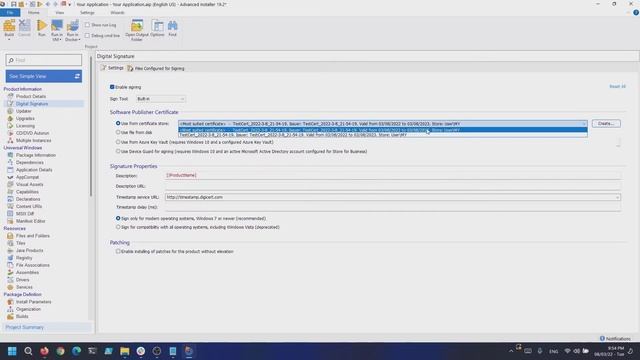Viewport: 640px width, 360px height.
Task: Open Product Details page
Action: (31, 96)
